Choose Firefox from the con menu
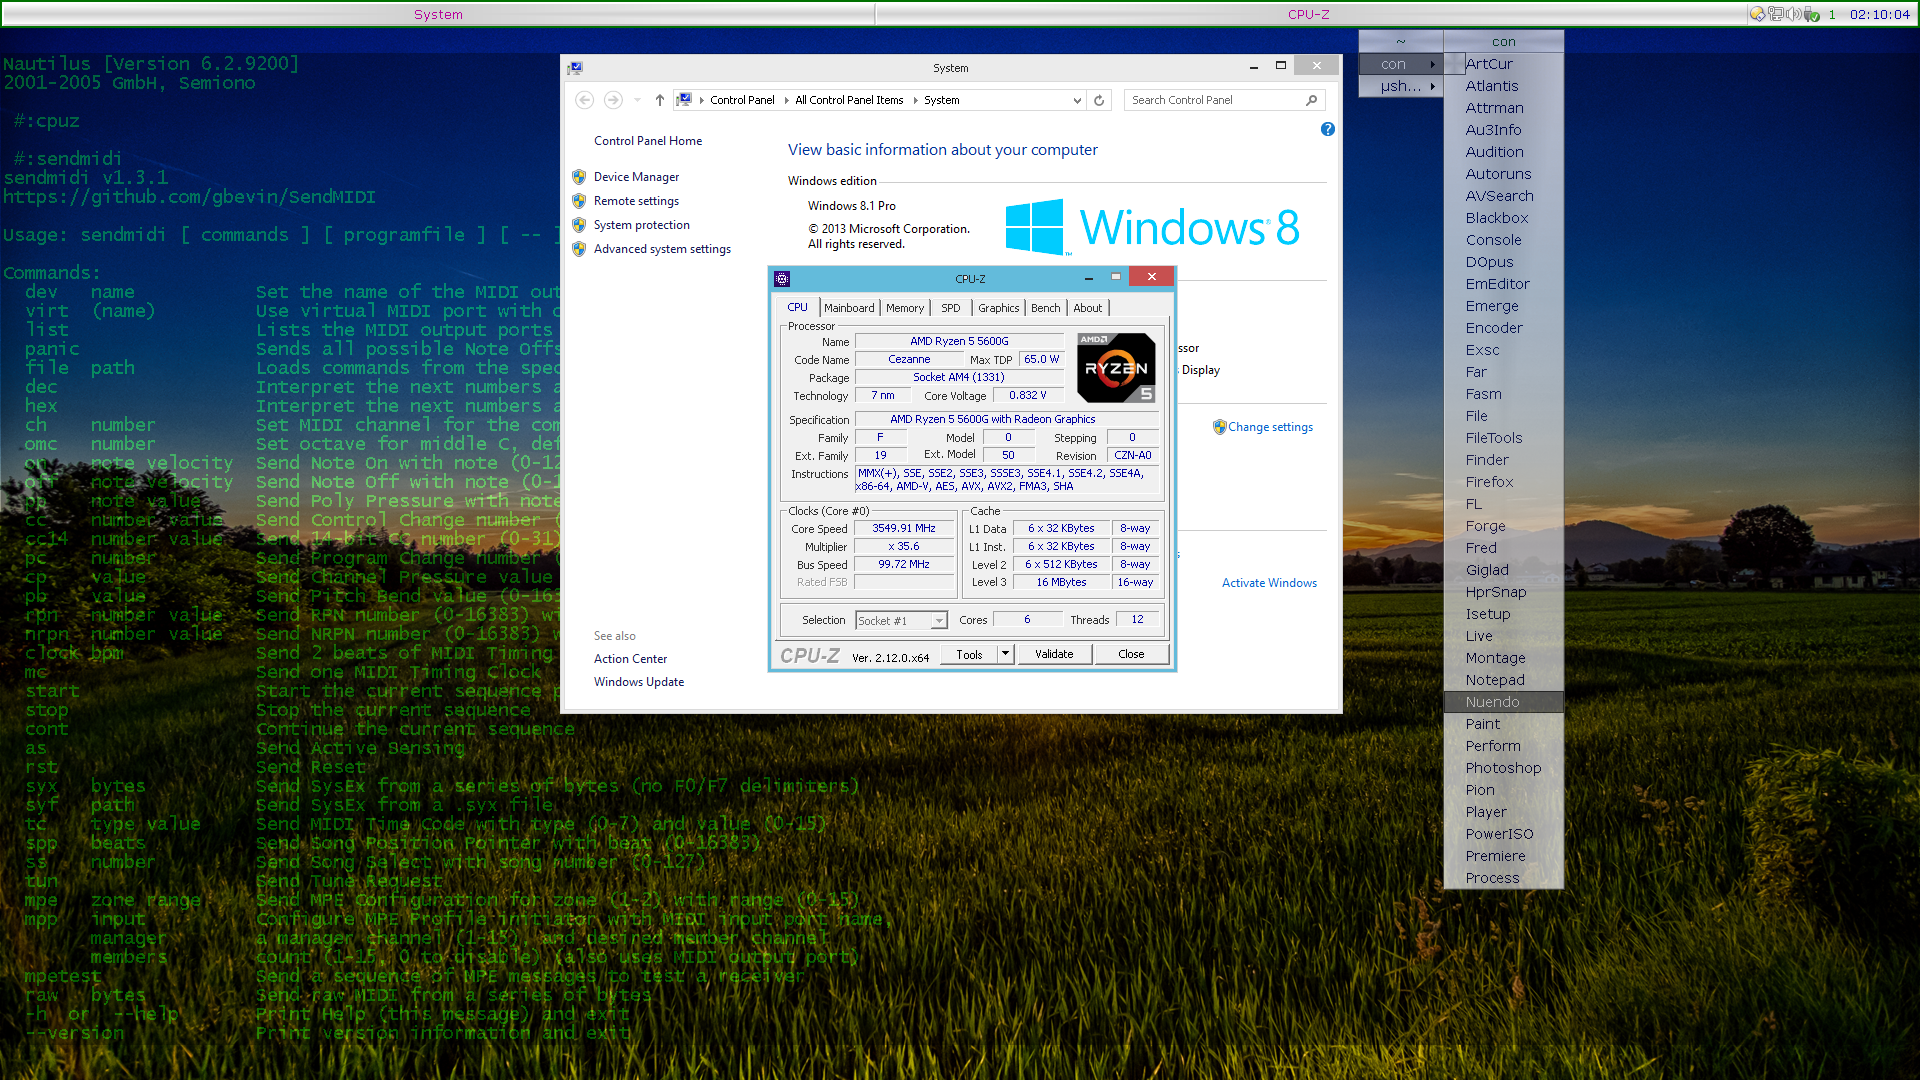This screenshot has width=1920, height=1080. click(x=1504, y=482)
